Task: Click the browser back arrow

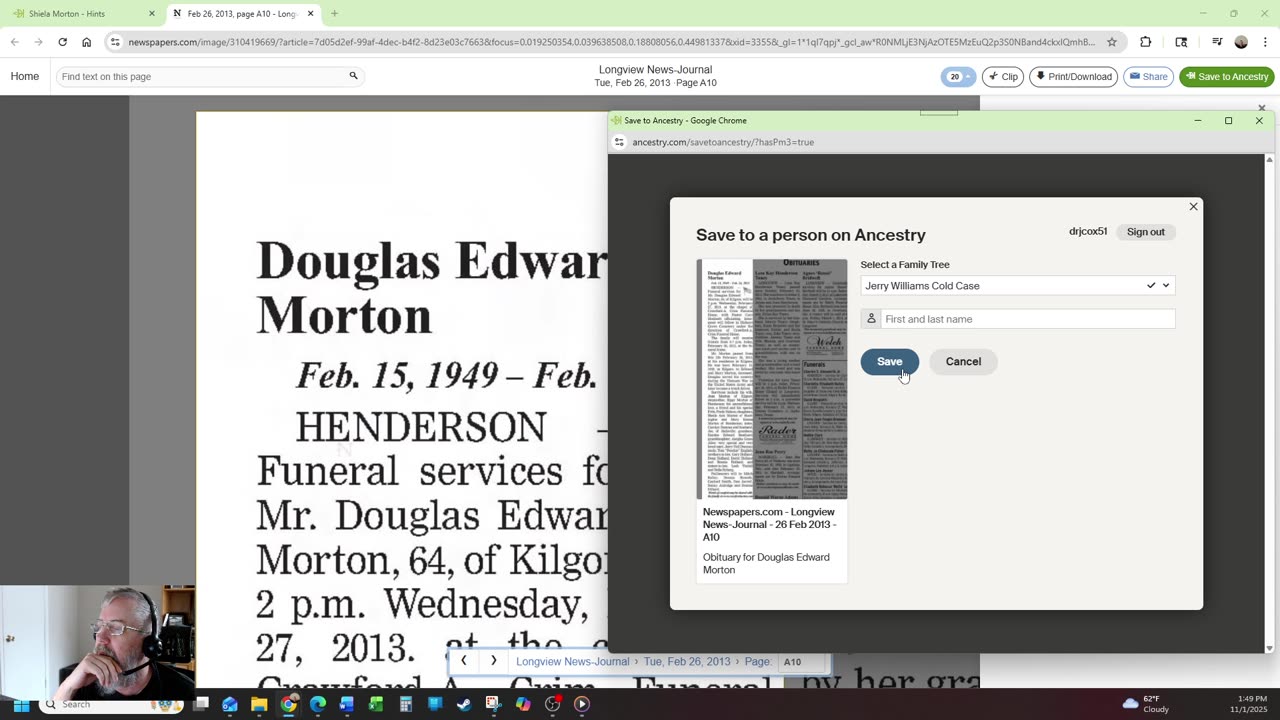Action: (14, 42)
